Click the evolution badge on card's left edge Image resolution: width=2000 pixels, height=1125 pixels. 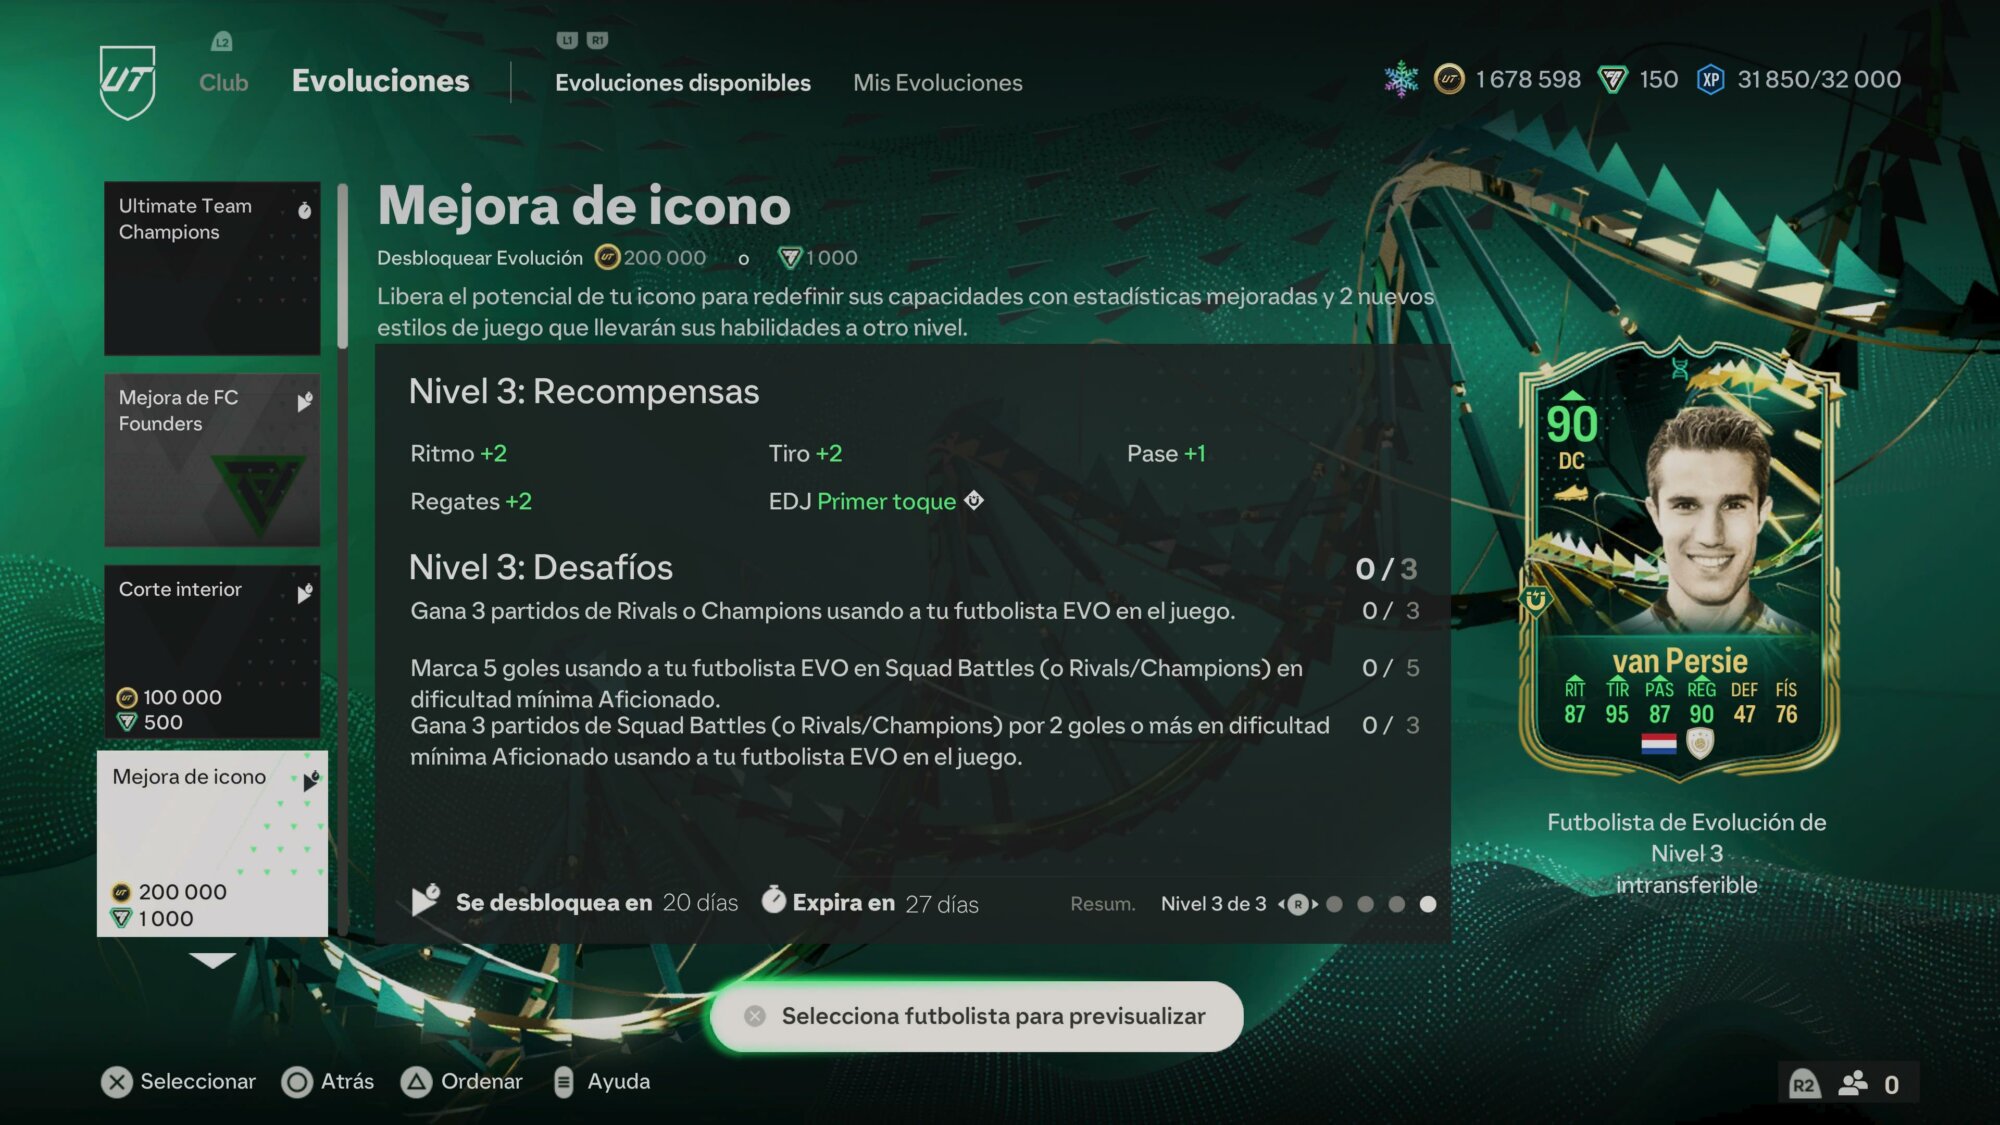[x=1536, y=600]
